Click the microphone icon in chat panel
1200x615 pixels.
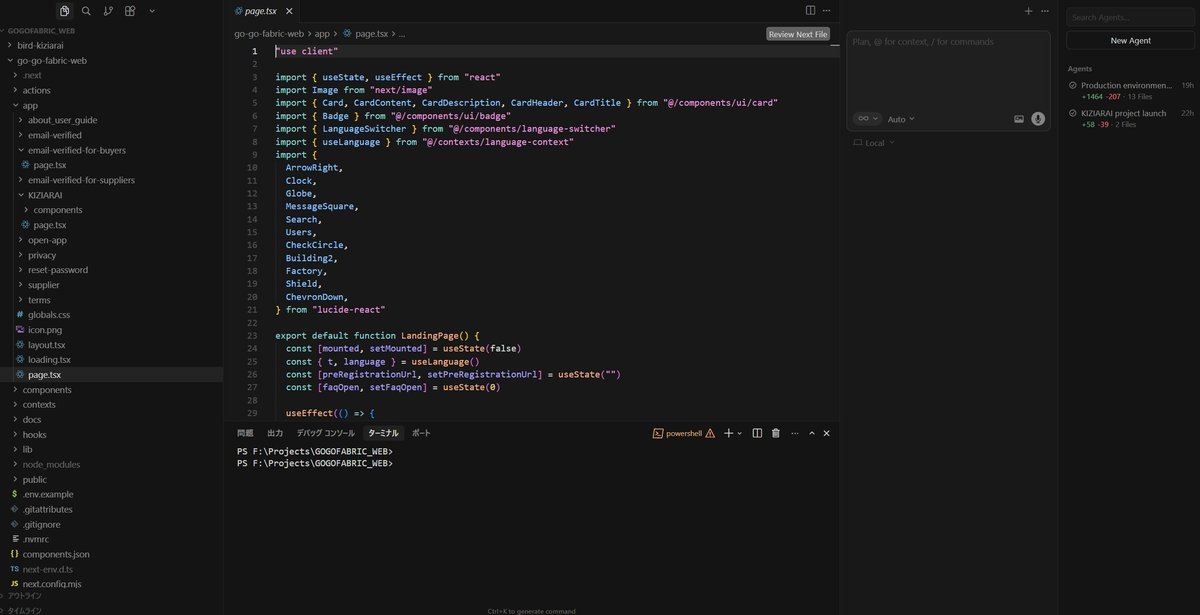pos(1037,119)
